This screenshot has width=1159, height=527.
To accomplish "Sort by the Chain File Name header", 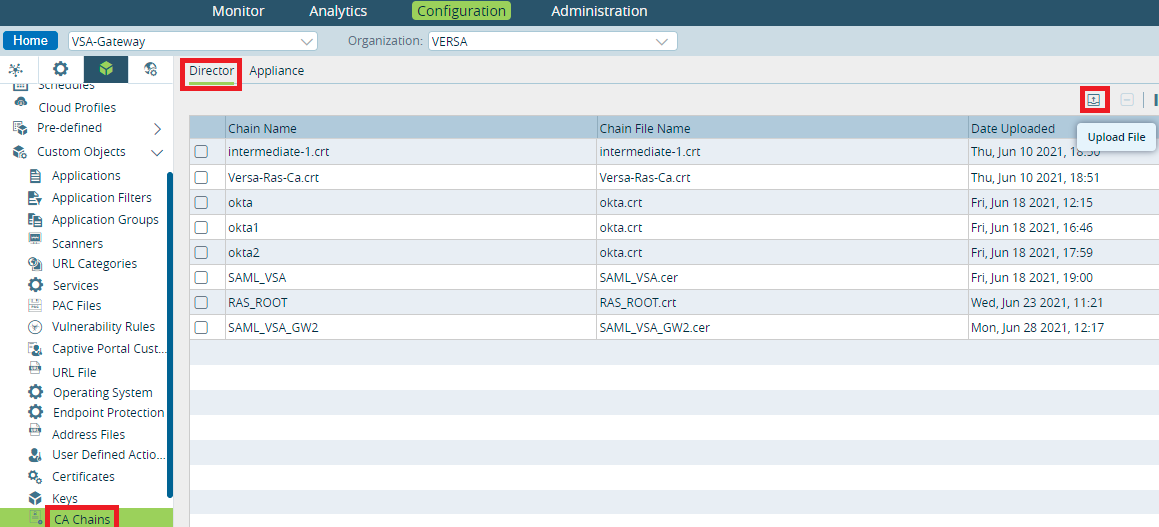I will click(783, 128).
